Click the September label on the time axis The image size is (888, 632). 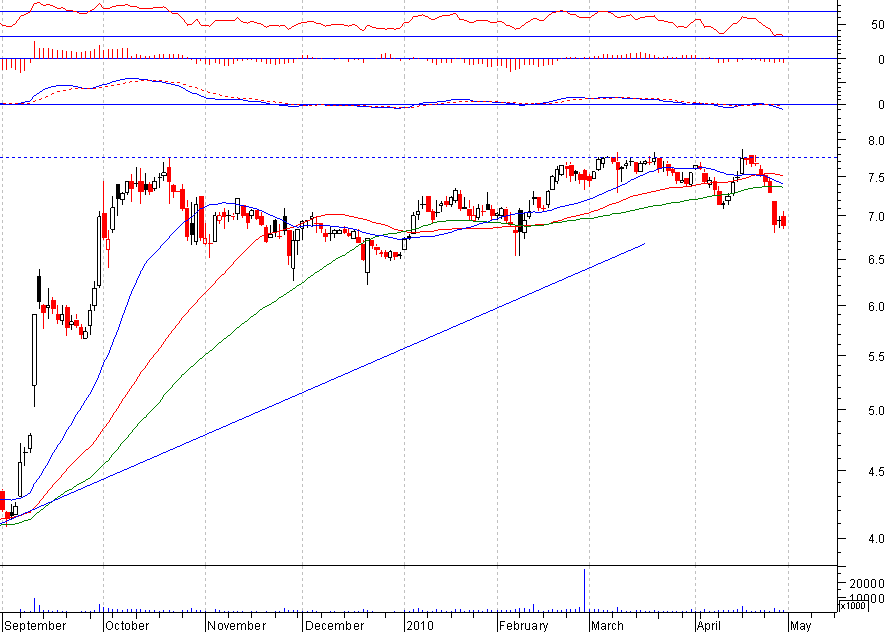coord(35,625)
